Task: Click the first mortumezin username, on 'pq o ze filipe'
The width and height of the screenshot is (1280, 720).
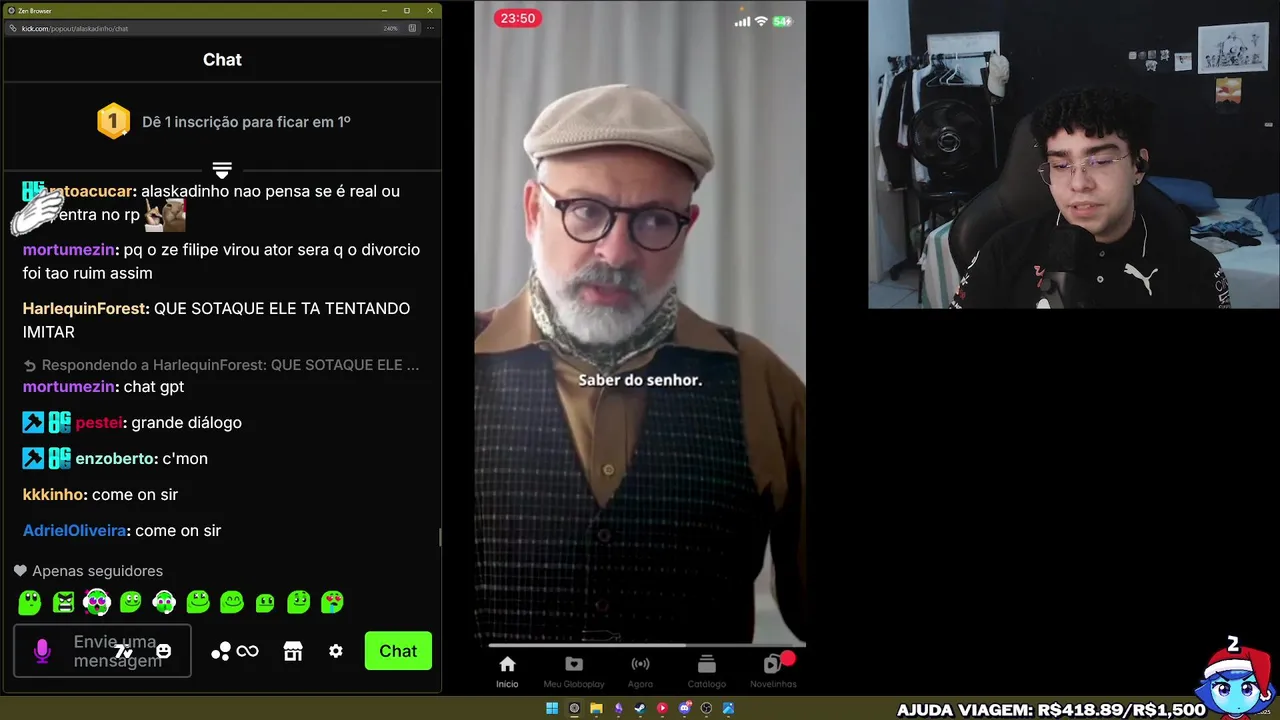Action: (68, 249)
